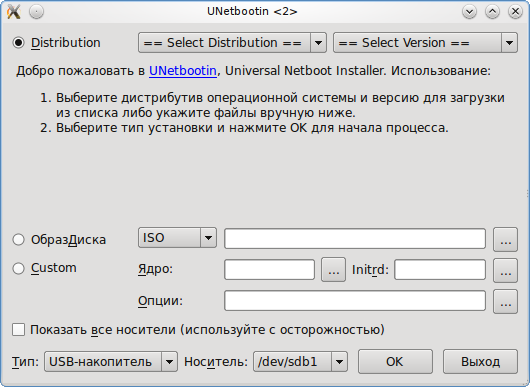Viewport: 530px width, 387px height.
Task: Browse for kernel file next to Ядро
Action: point(333,269)
